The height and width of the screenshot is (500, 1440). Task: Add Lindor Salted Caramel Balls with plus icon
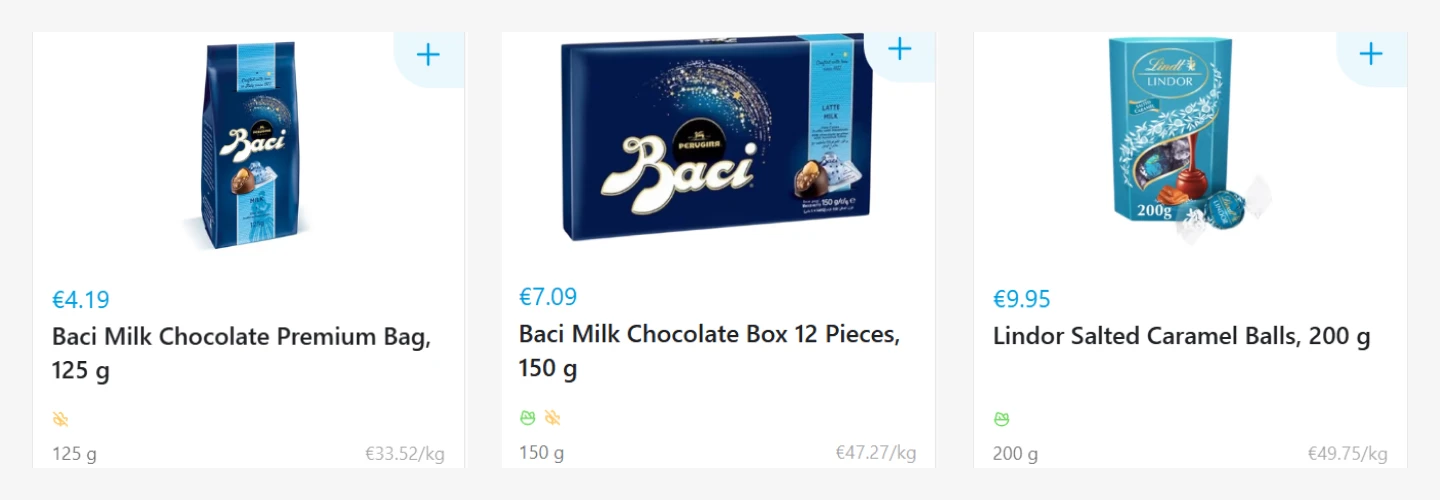click(1371, 54)
